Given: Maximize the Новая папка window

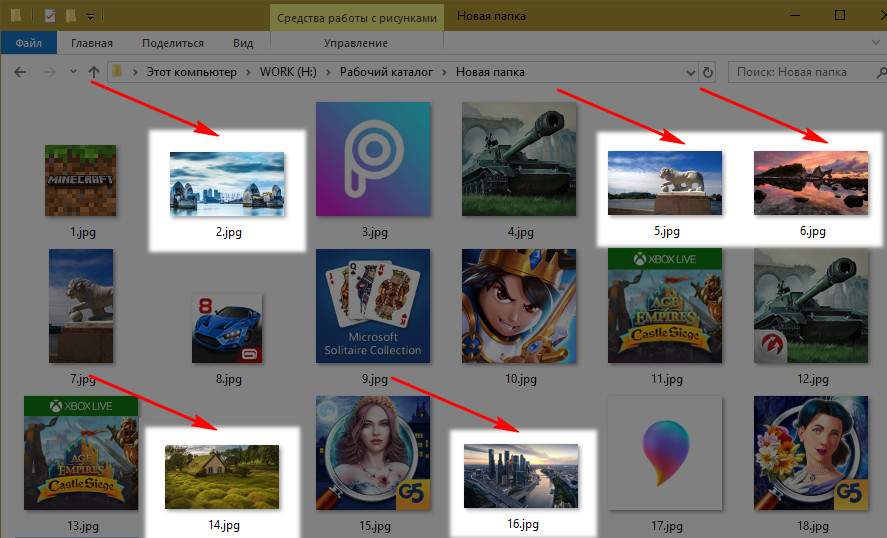Looking at the screenshot, I should coord(840,15).
